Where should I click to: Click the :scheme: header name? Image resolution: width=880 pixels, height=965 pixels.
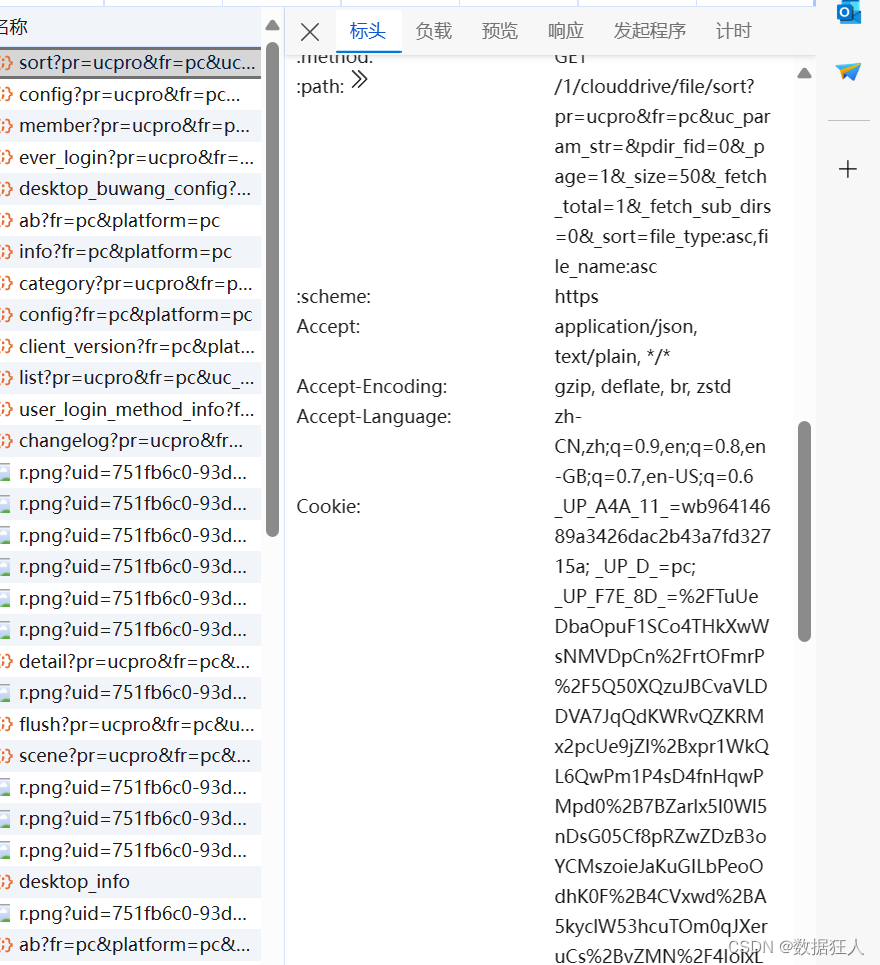point(334,297)
